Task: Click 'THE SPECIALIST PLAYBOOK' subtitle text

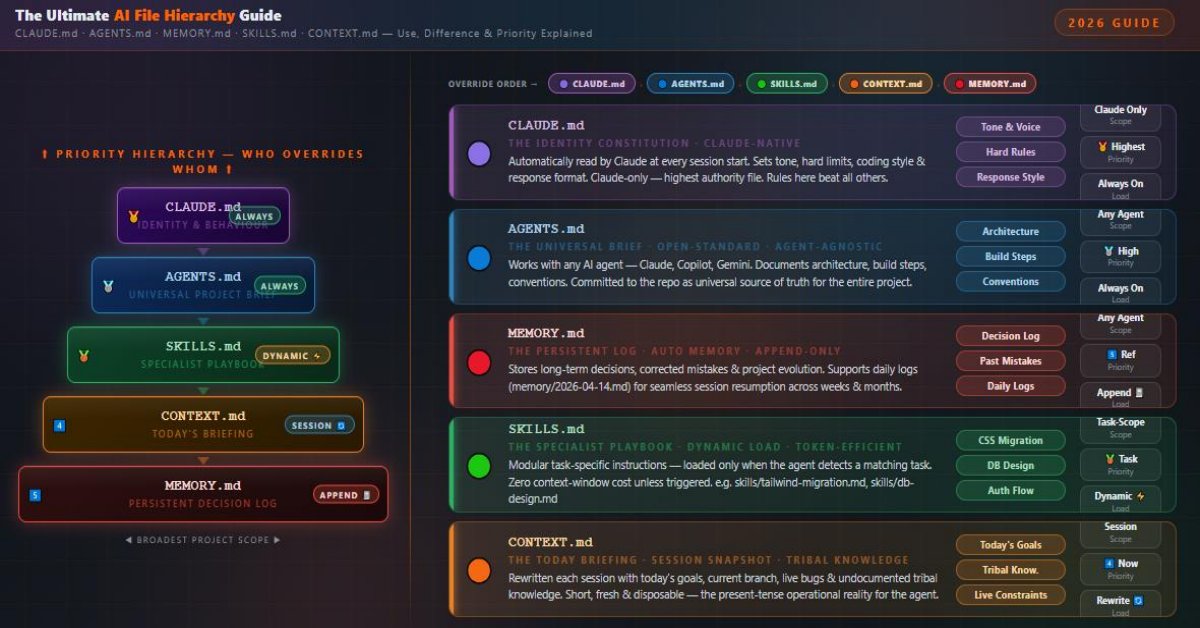Action: pos(591,447)
